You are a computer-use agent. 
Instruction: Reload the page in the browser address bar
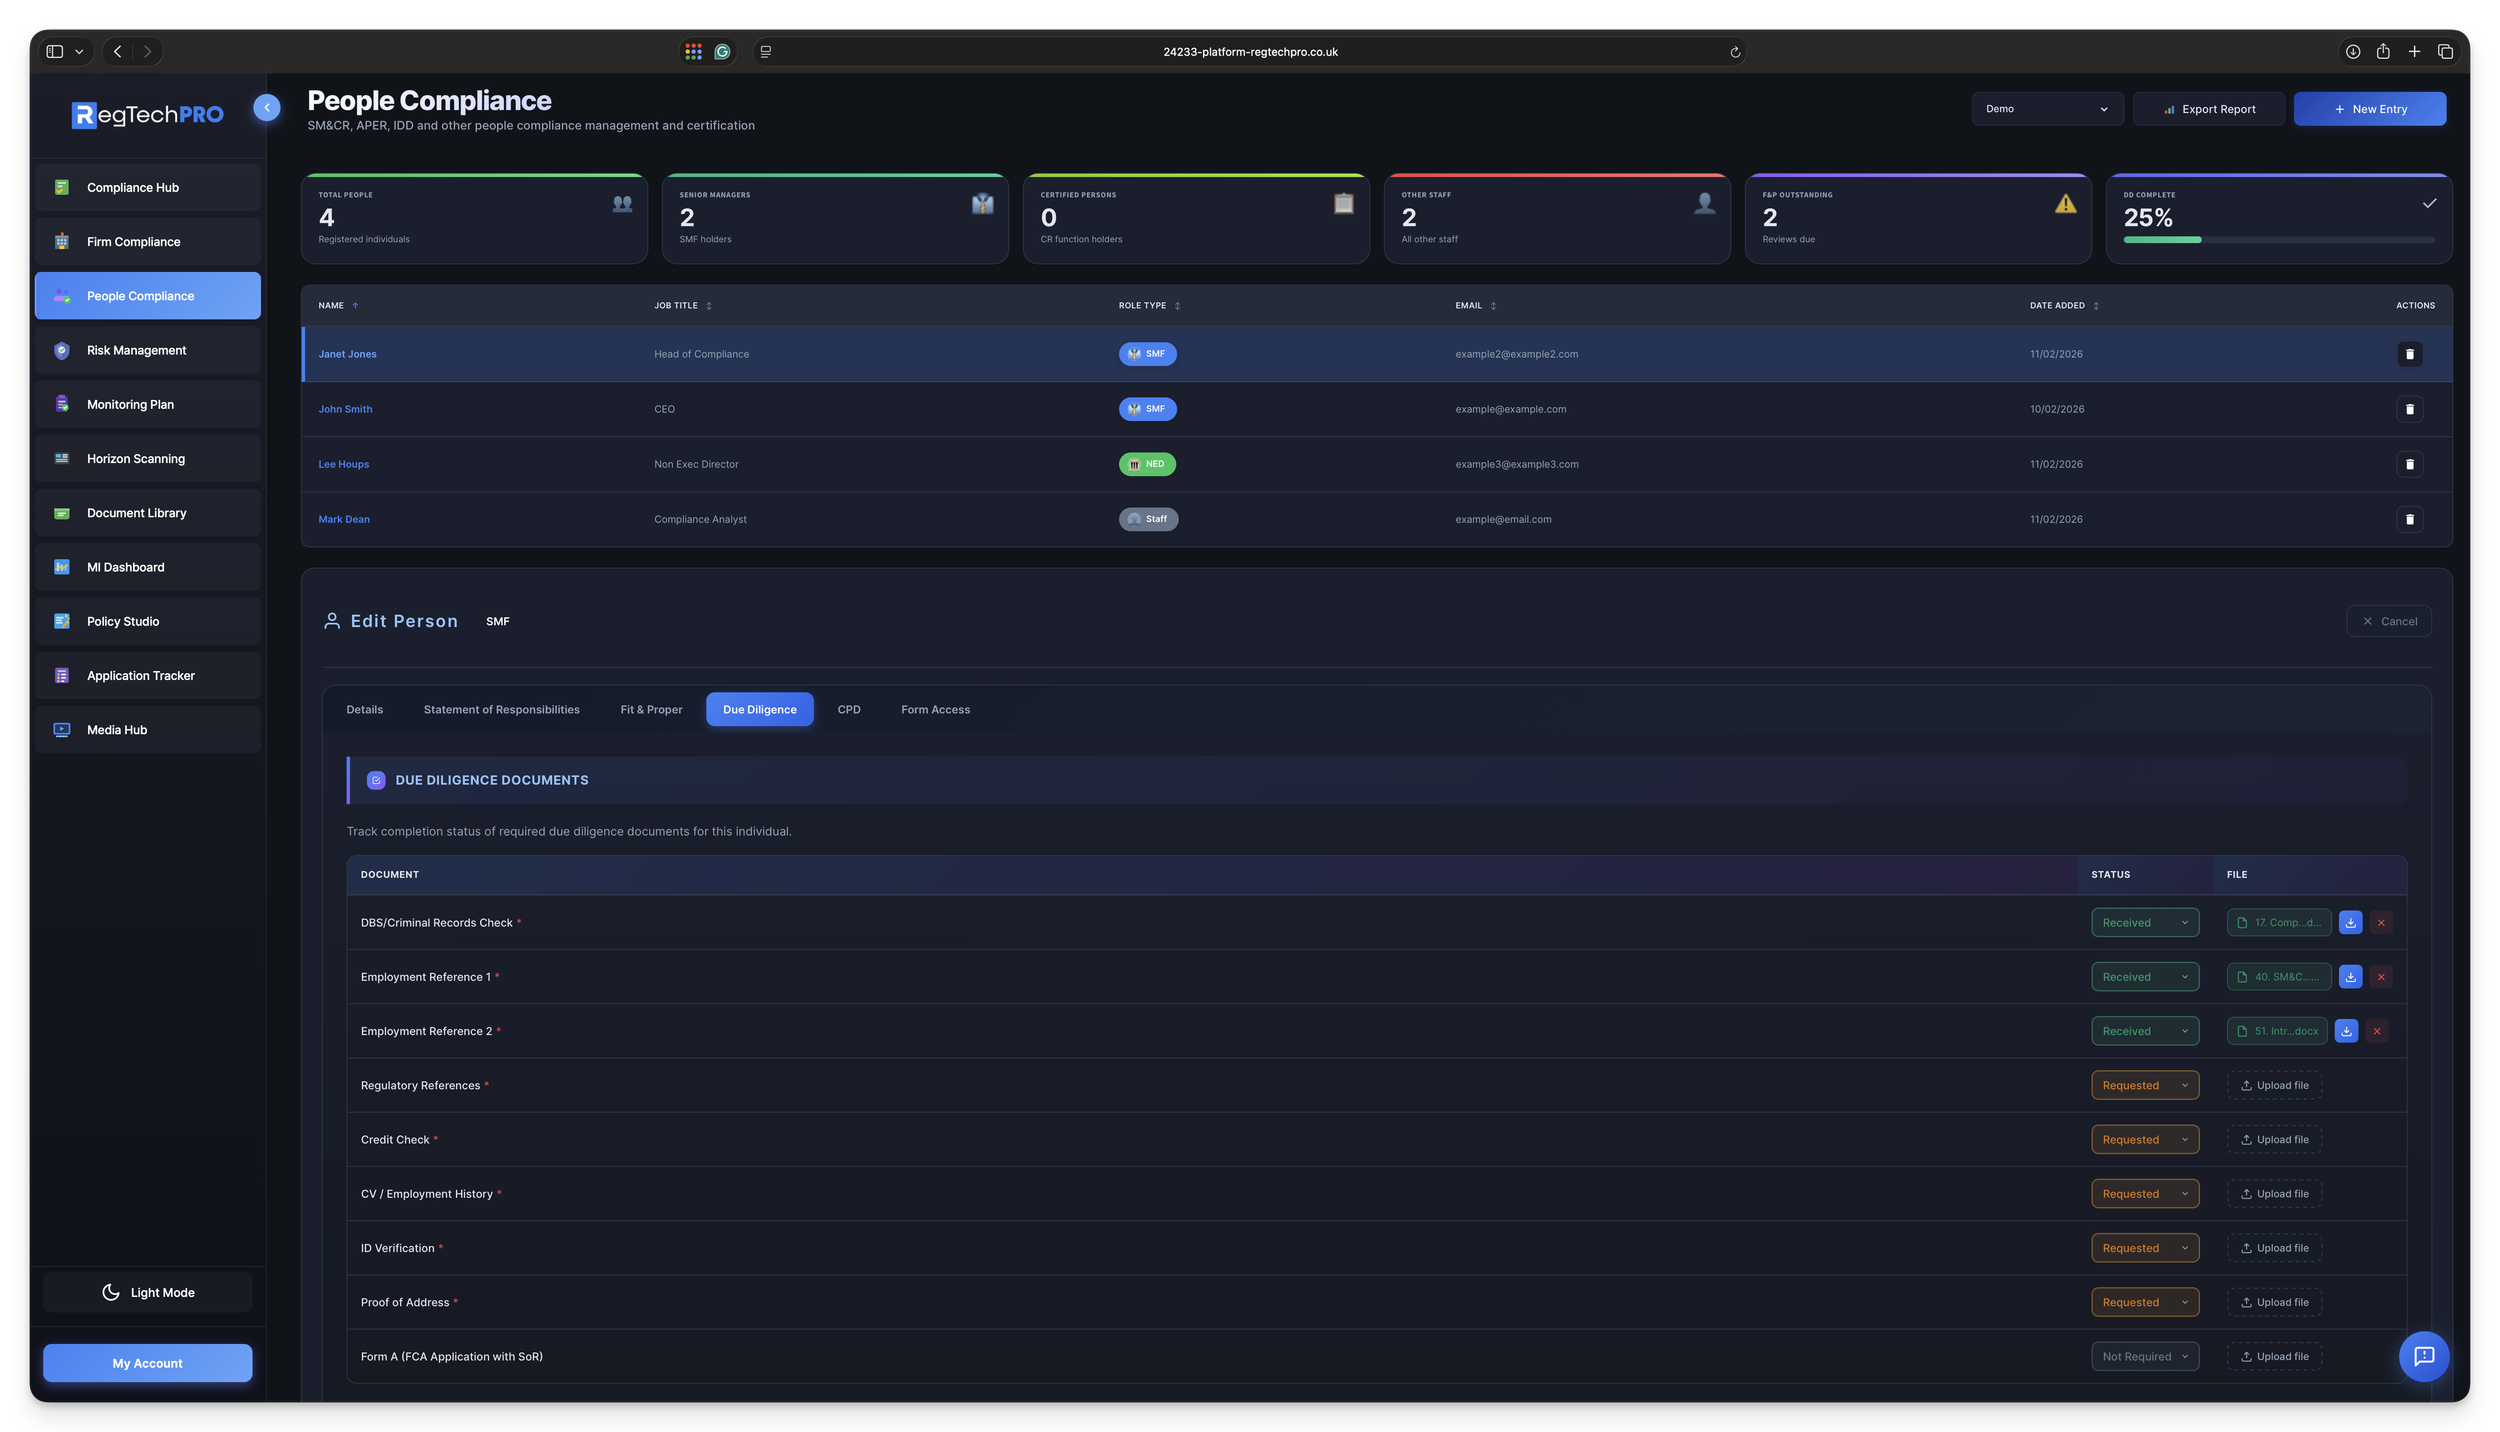(x=1735, y=52)
